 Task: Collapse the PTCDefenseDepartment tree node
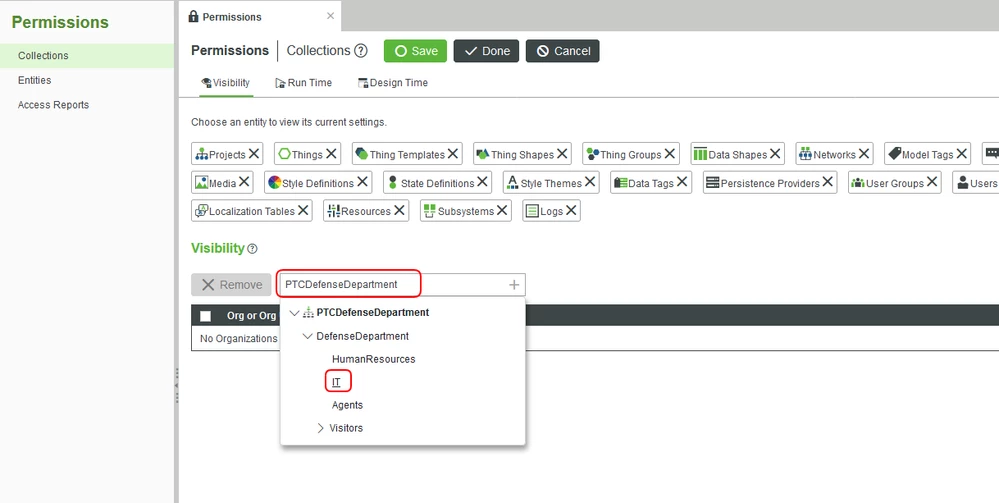point(294,312)
